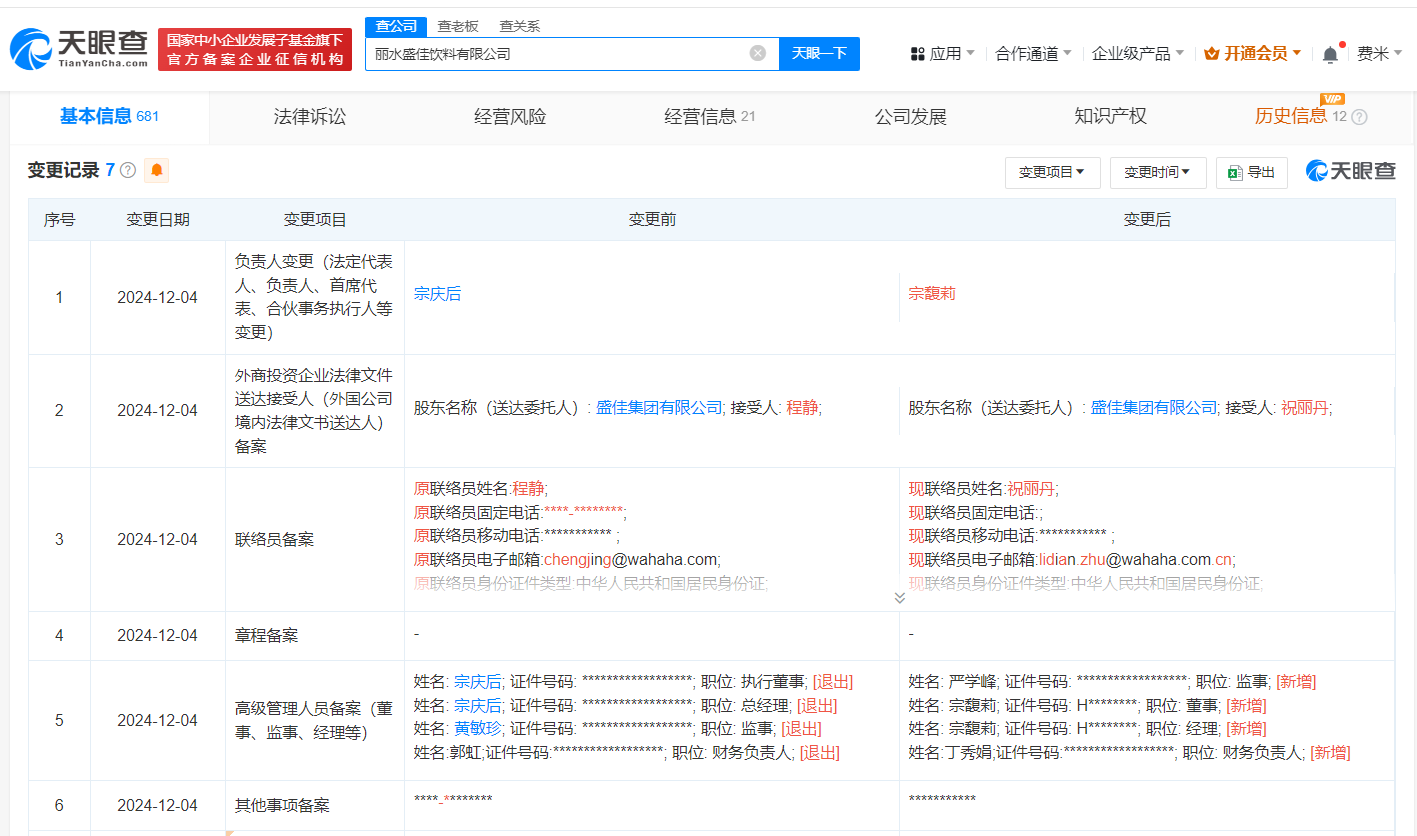Viewport: 1417px width, 836px height.
Task: Open the 变更项目 filter dropdown
Action: point(1052,172)
